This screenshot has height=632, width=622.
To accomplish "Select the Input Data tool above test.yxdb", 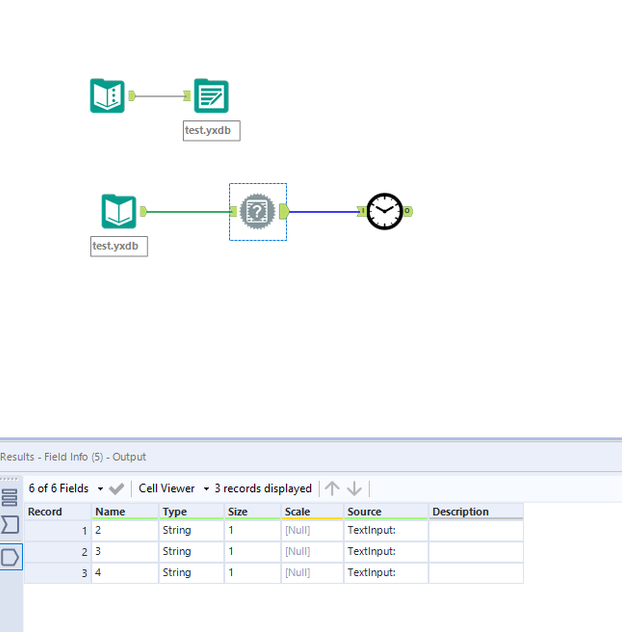I will [x=119, y=212].
